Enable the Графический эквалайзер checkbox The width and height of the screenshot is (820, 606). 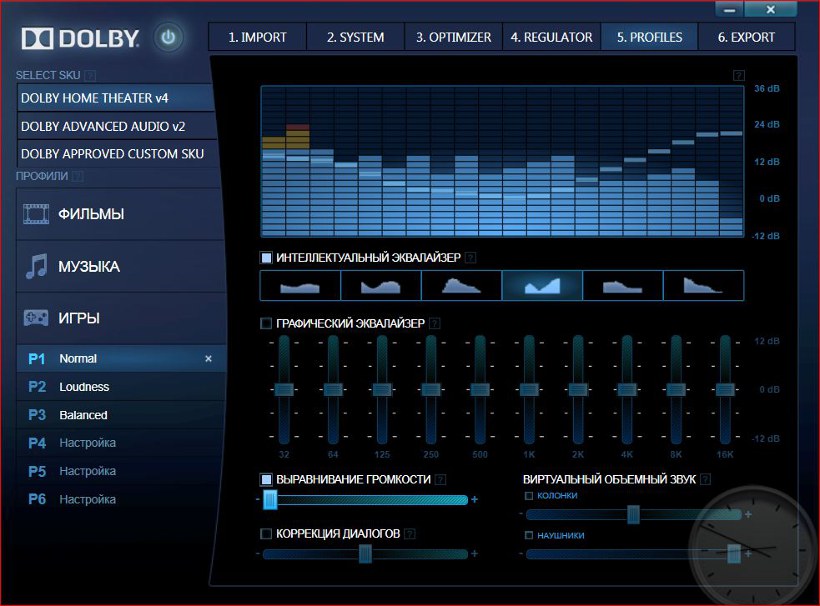[x=266, y=323]
